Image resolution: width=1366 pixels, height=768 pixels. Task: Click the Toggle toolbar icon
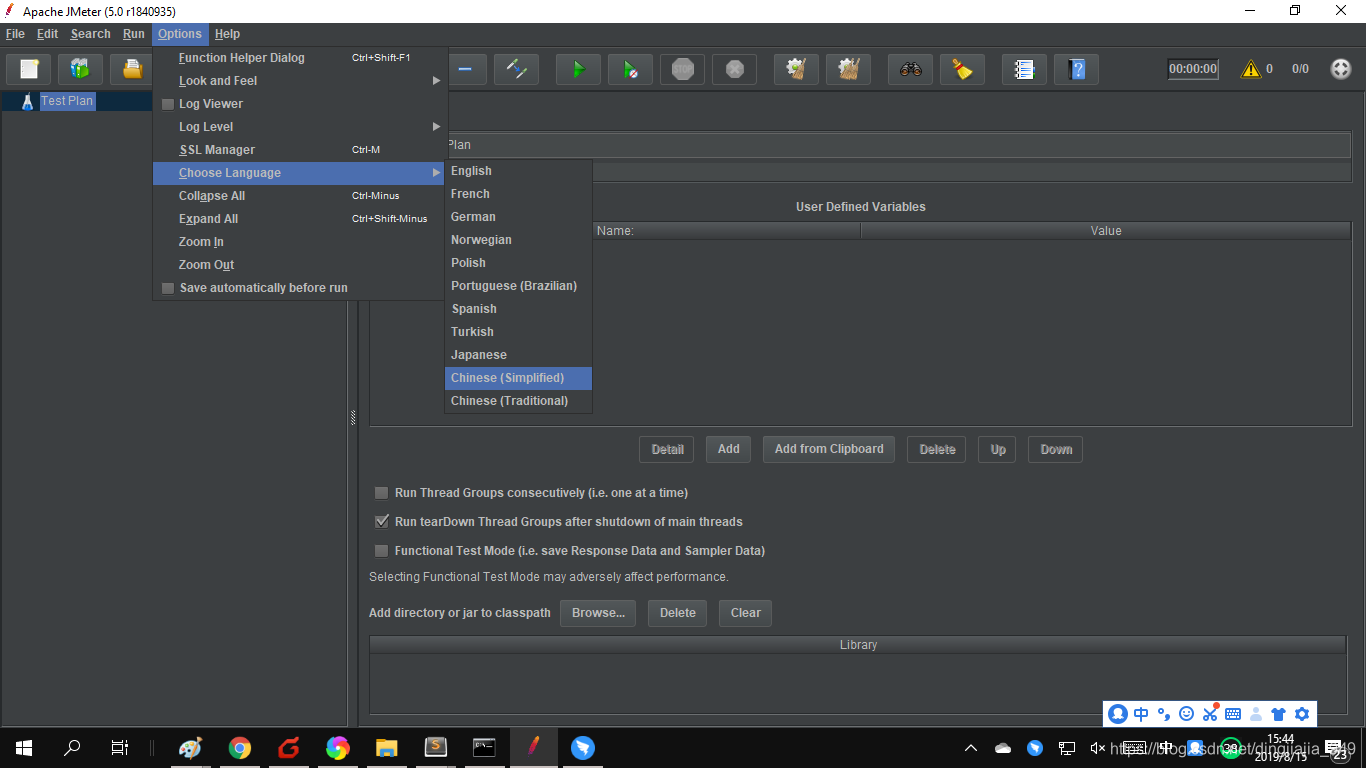pos(516,69)
